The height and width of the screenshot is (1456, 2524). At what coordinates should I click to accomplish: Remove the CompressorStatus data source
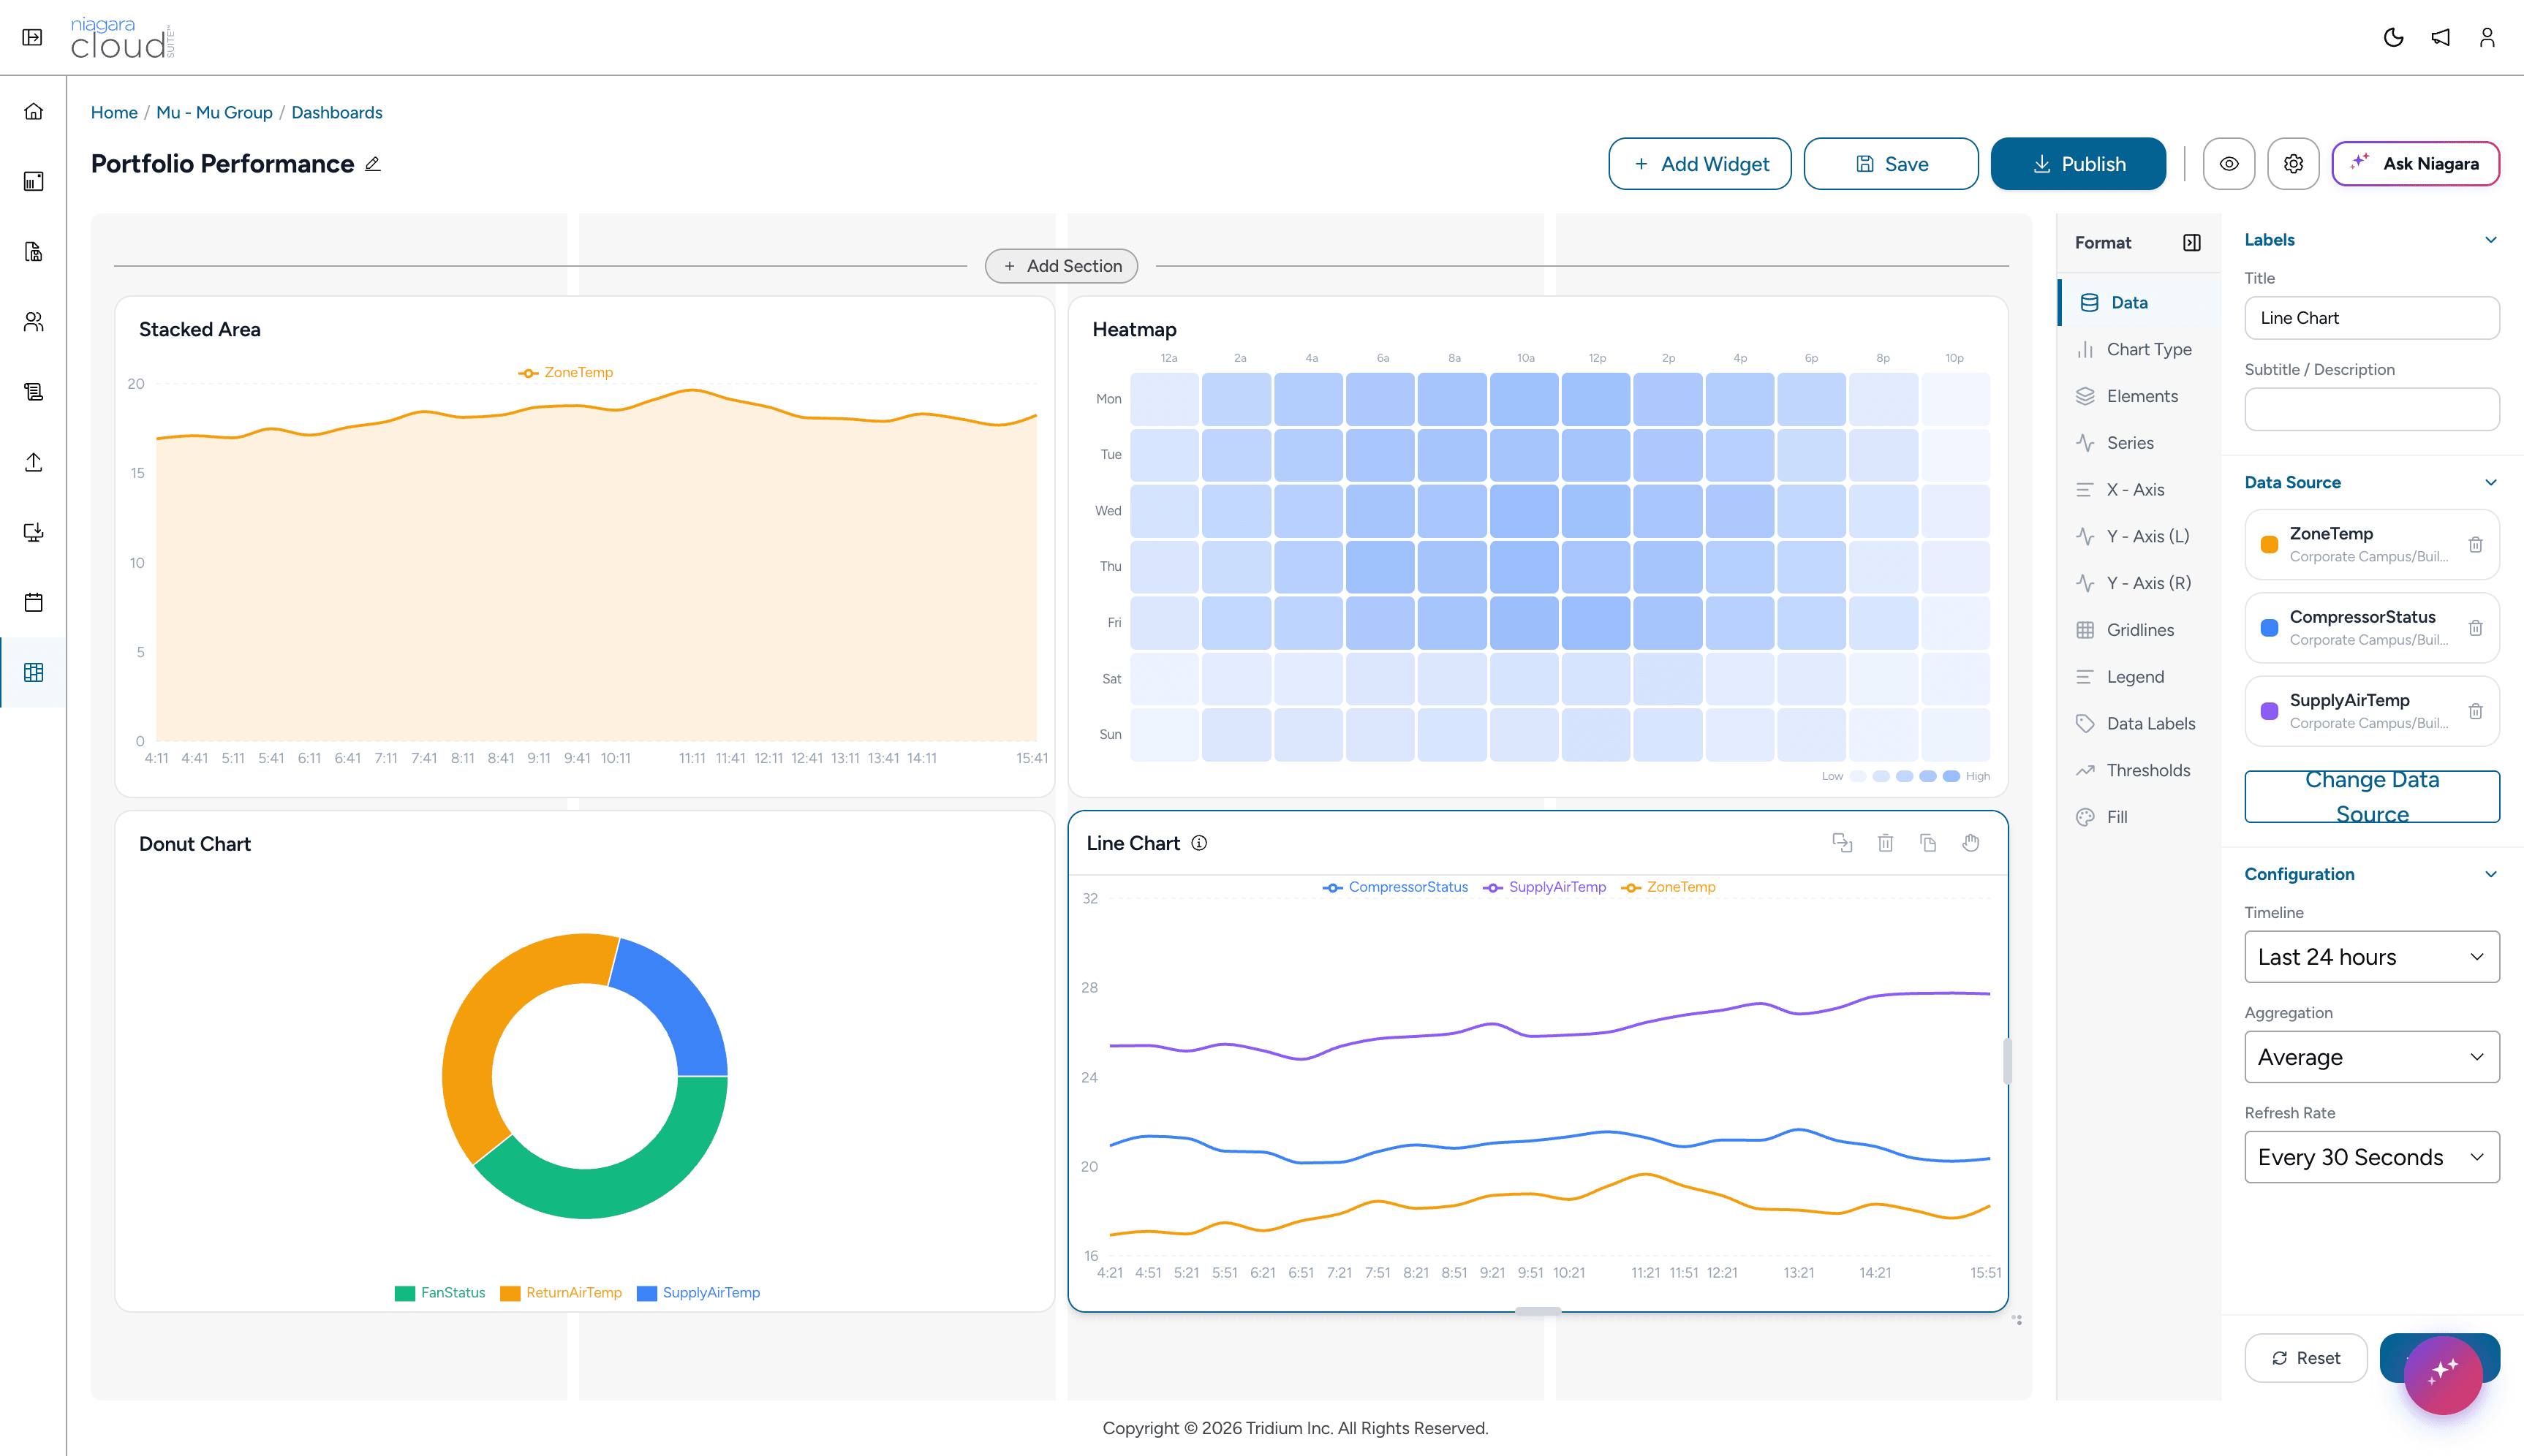pos(2475,628)
